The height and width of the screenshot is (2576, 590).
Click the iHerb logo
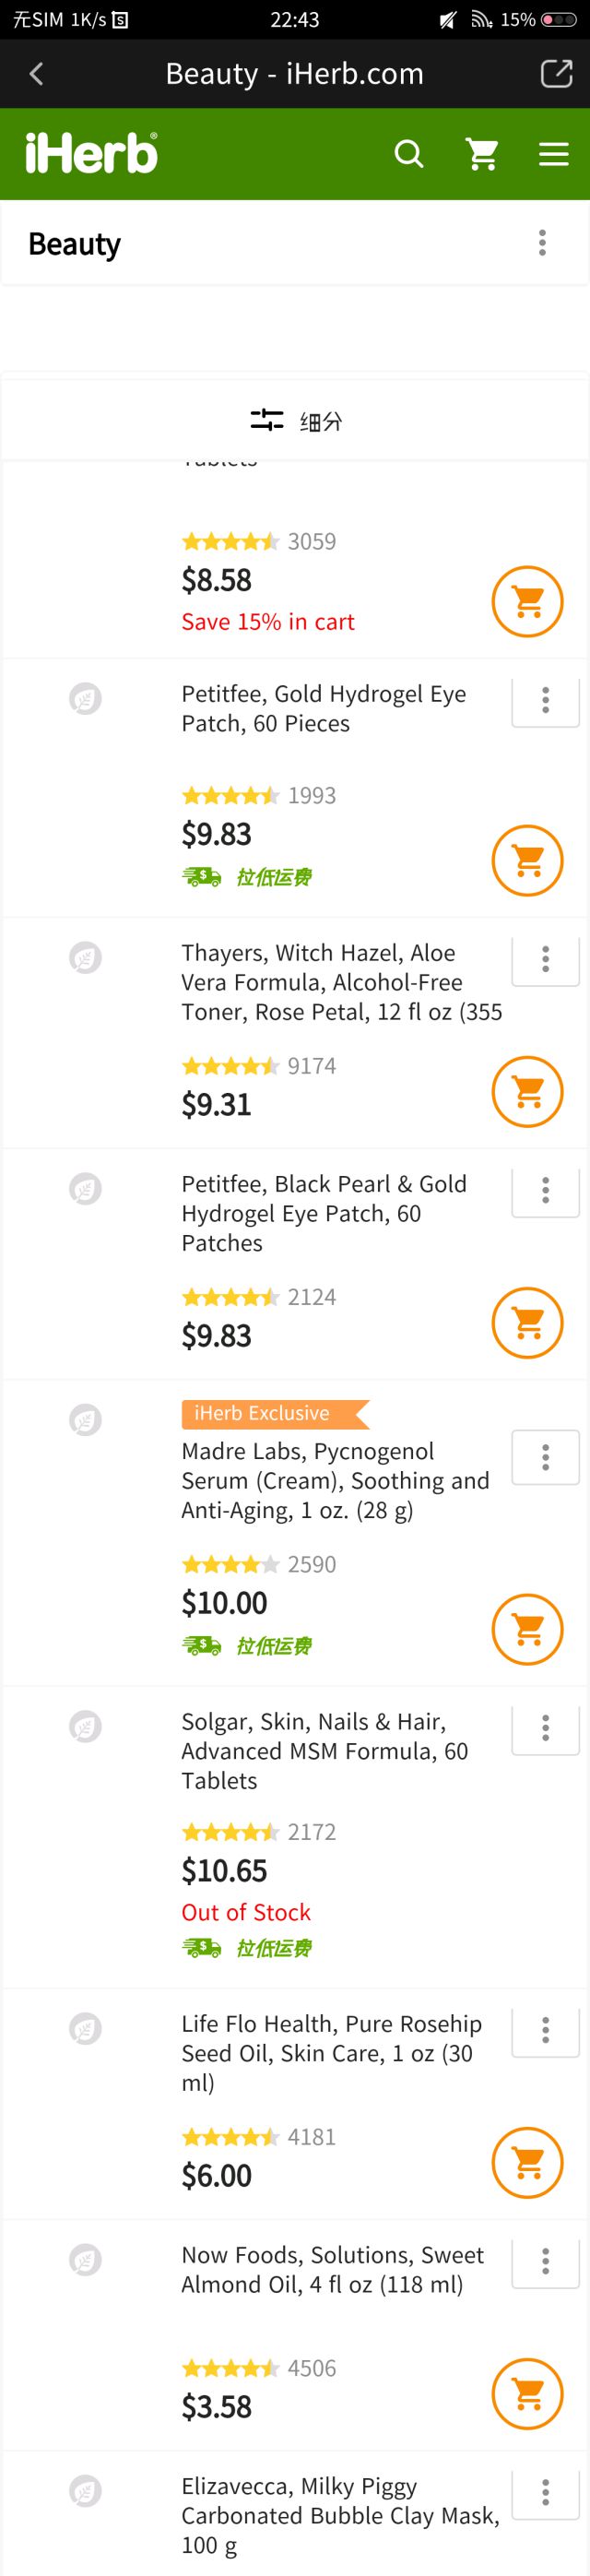pos(91,154)
